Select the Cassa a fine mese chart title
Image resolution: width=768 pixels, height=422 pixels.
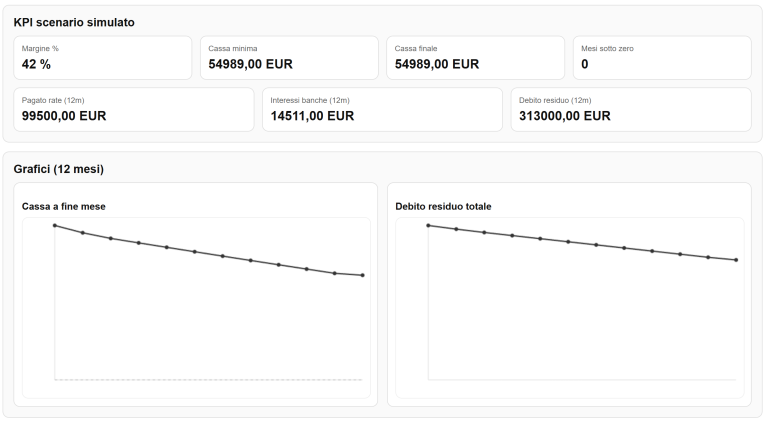pos(64,206)
